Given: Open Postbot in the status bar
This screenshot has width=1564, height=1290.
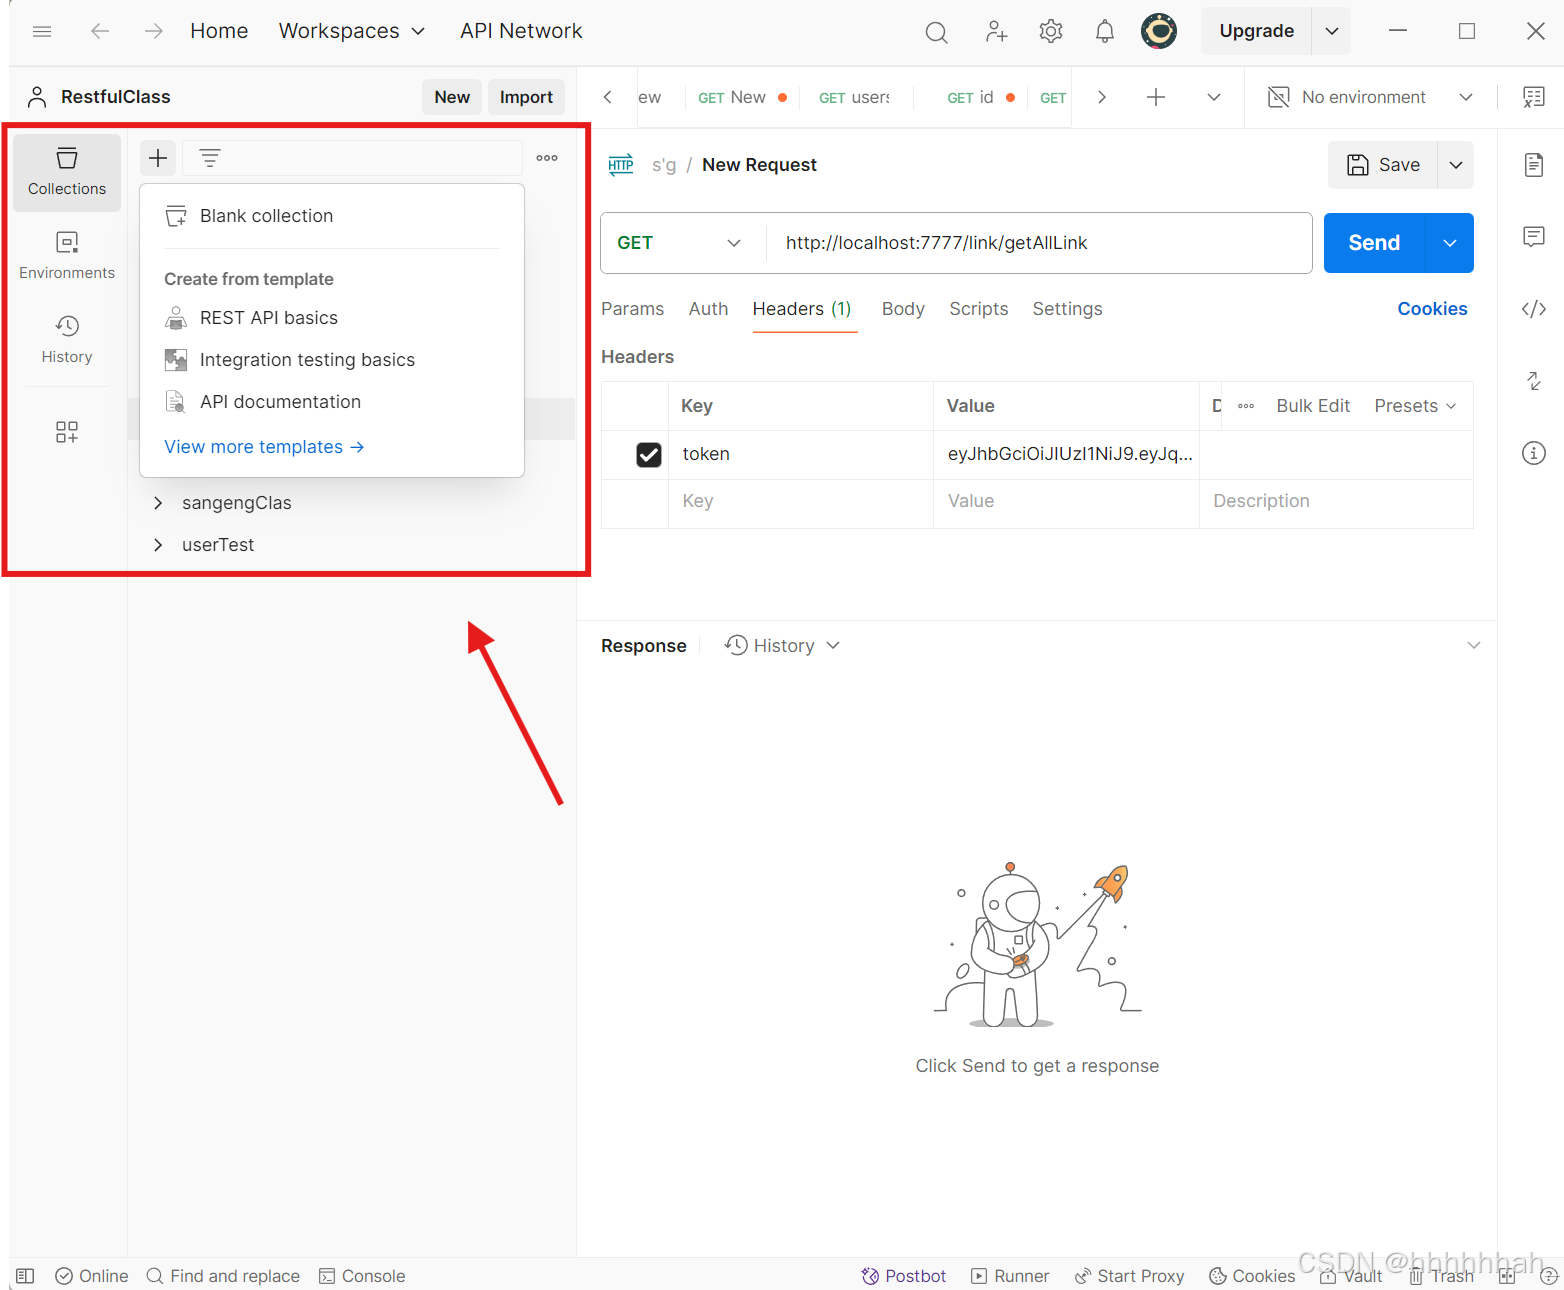Looking at the screenshot, I should coord(904,1276).
